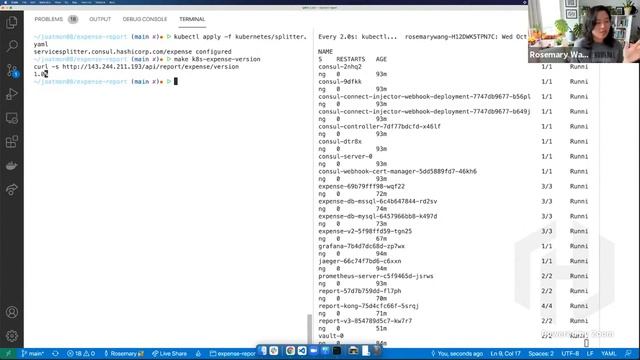Click the curl URL line in terminal
This screenshot has height=360, width=640.
[136, 67]
